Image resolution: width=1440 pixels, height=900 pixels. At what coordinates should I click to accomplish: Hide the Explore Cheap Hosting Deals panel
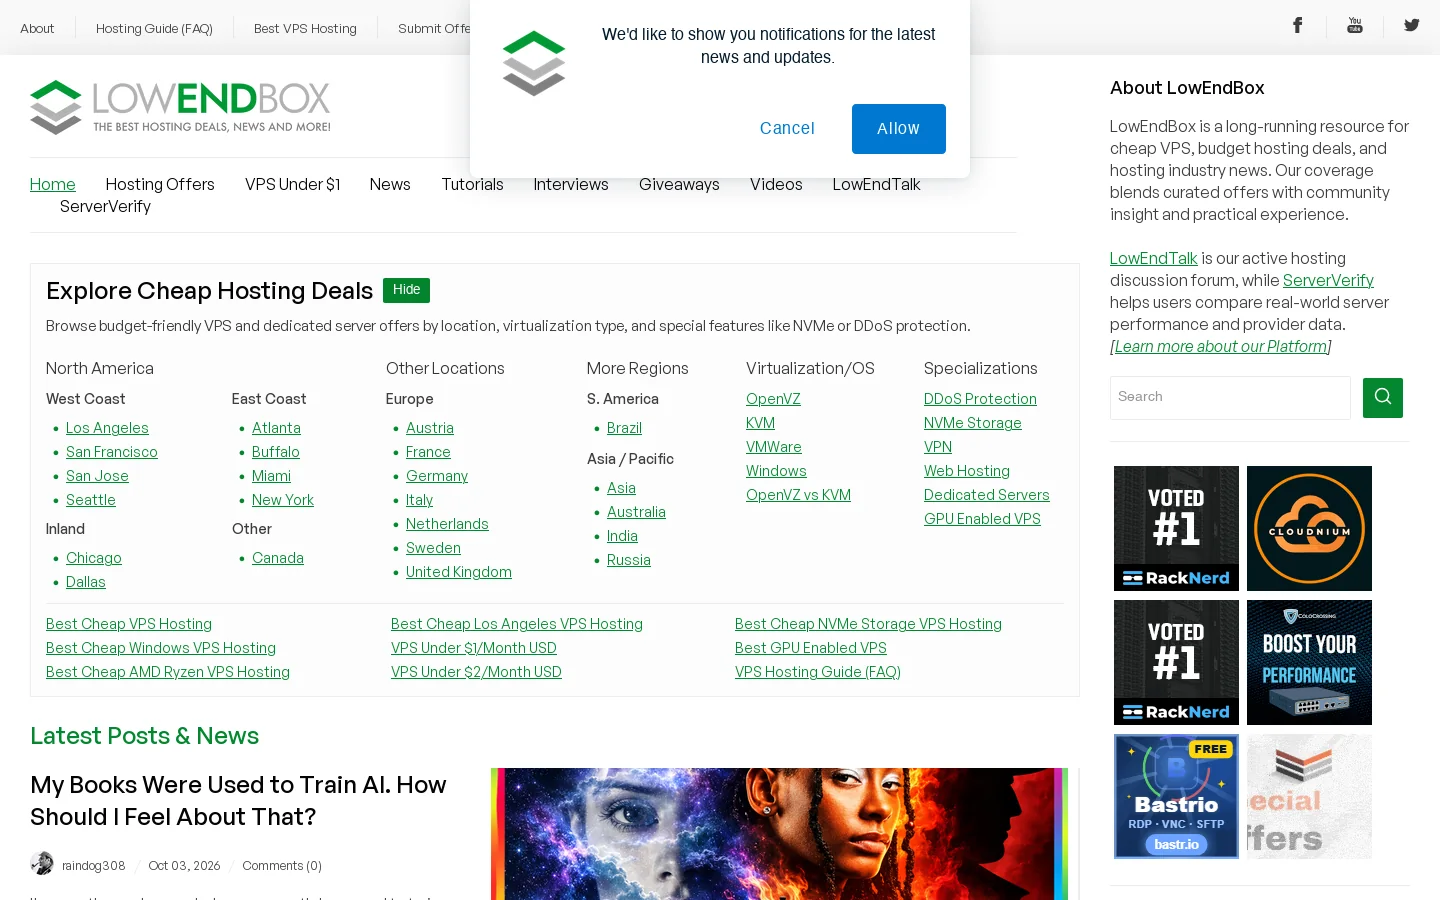click(406, 290)
